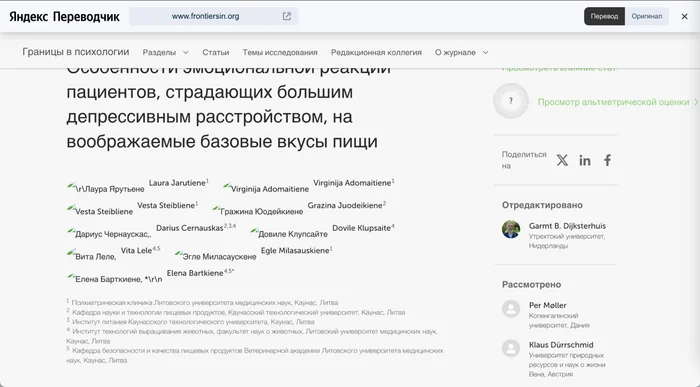The height and width of the screenshot is (387, 700).
Task: Expand the Разделы dropdown menu
Action: tap(166, 52)
